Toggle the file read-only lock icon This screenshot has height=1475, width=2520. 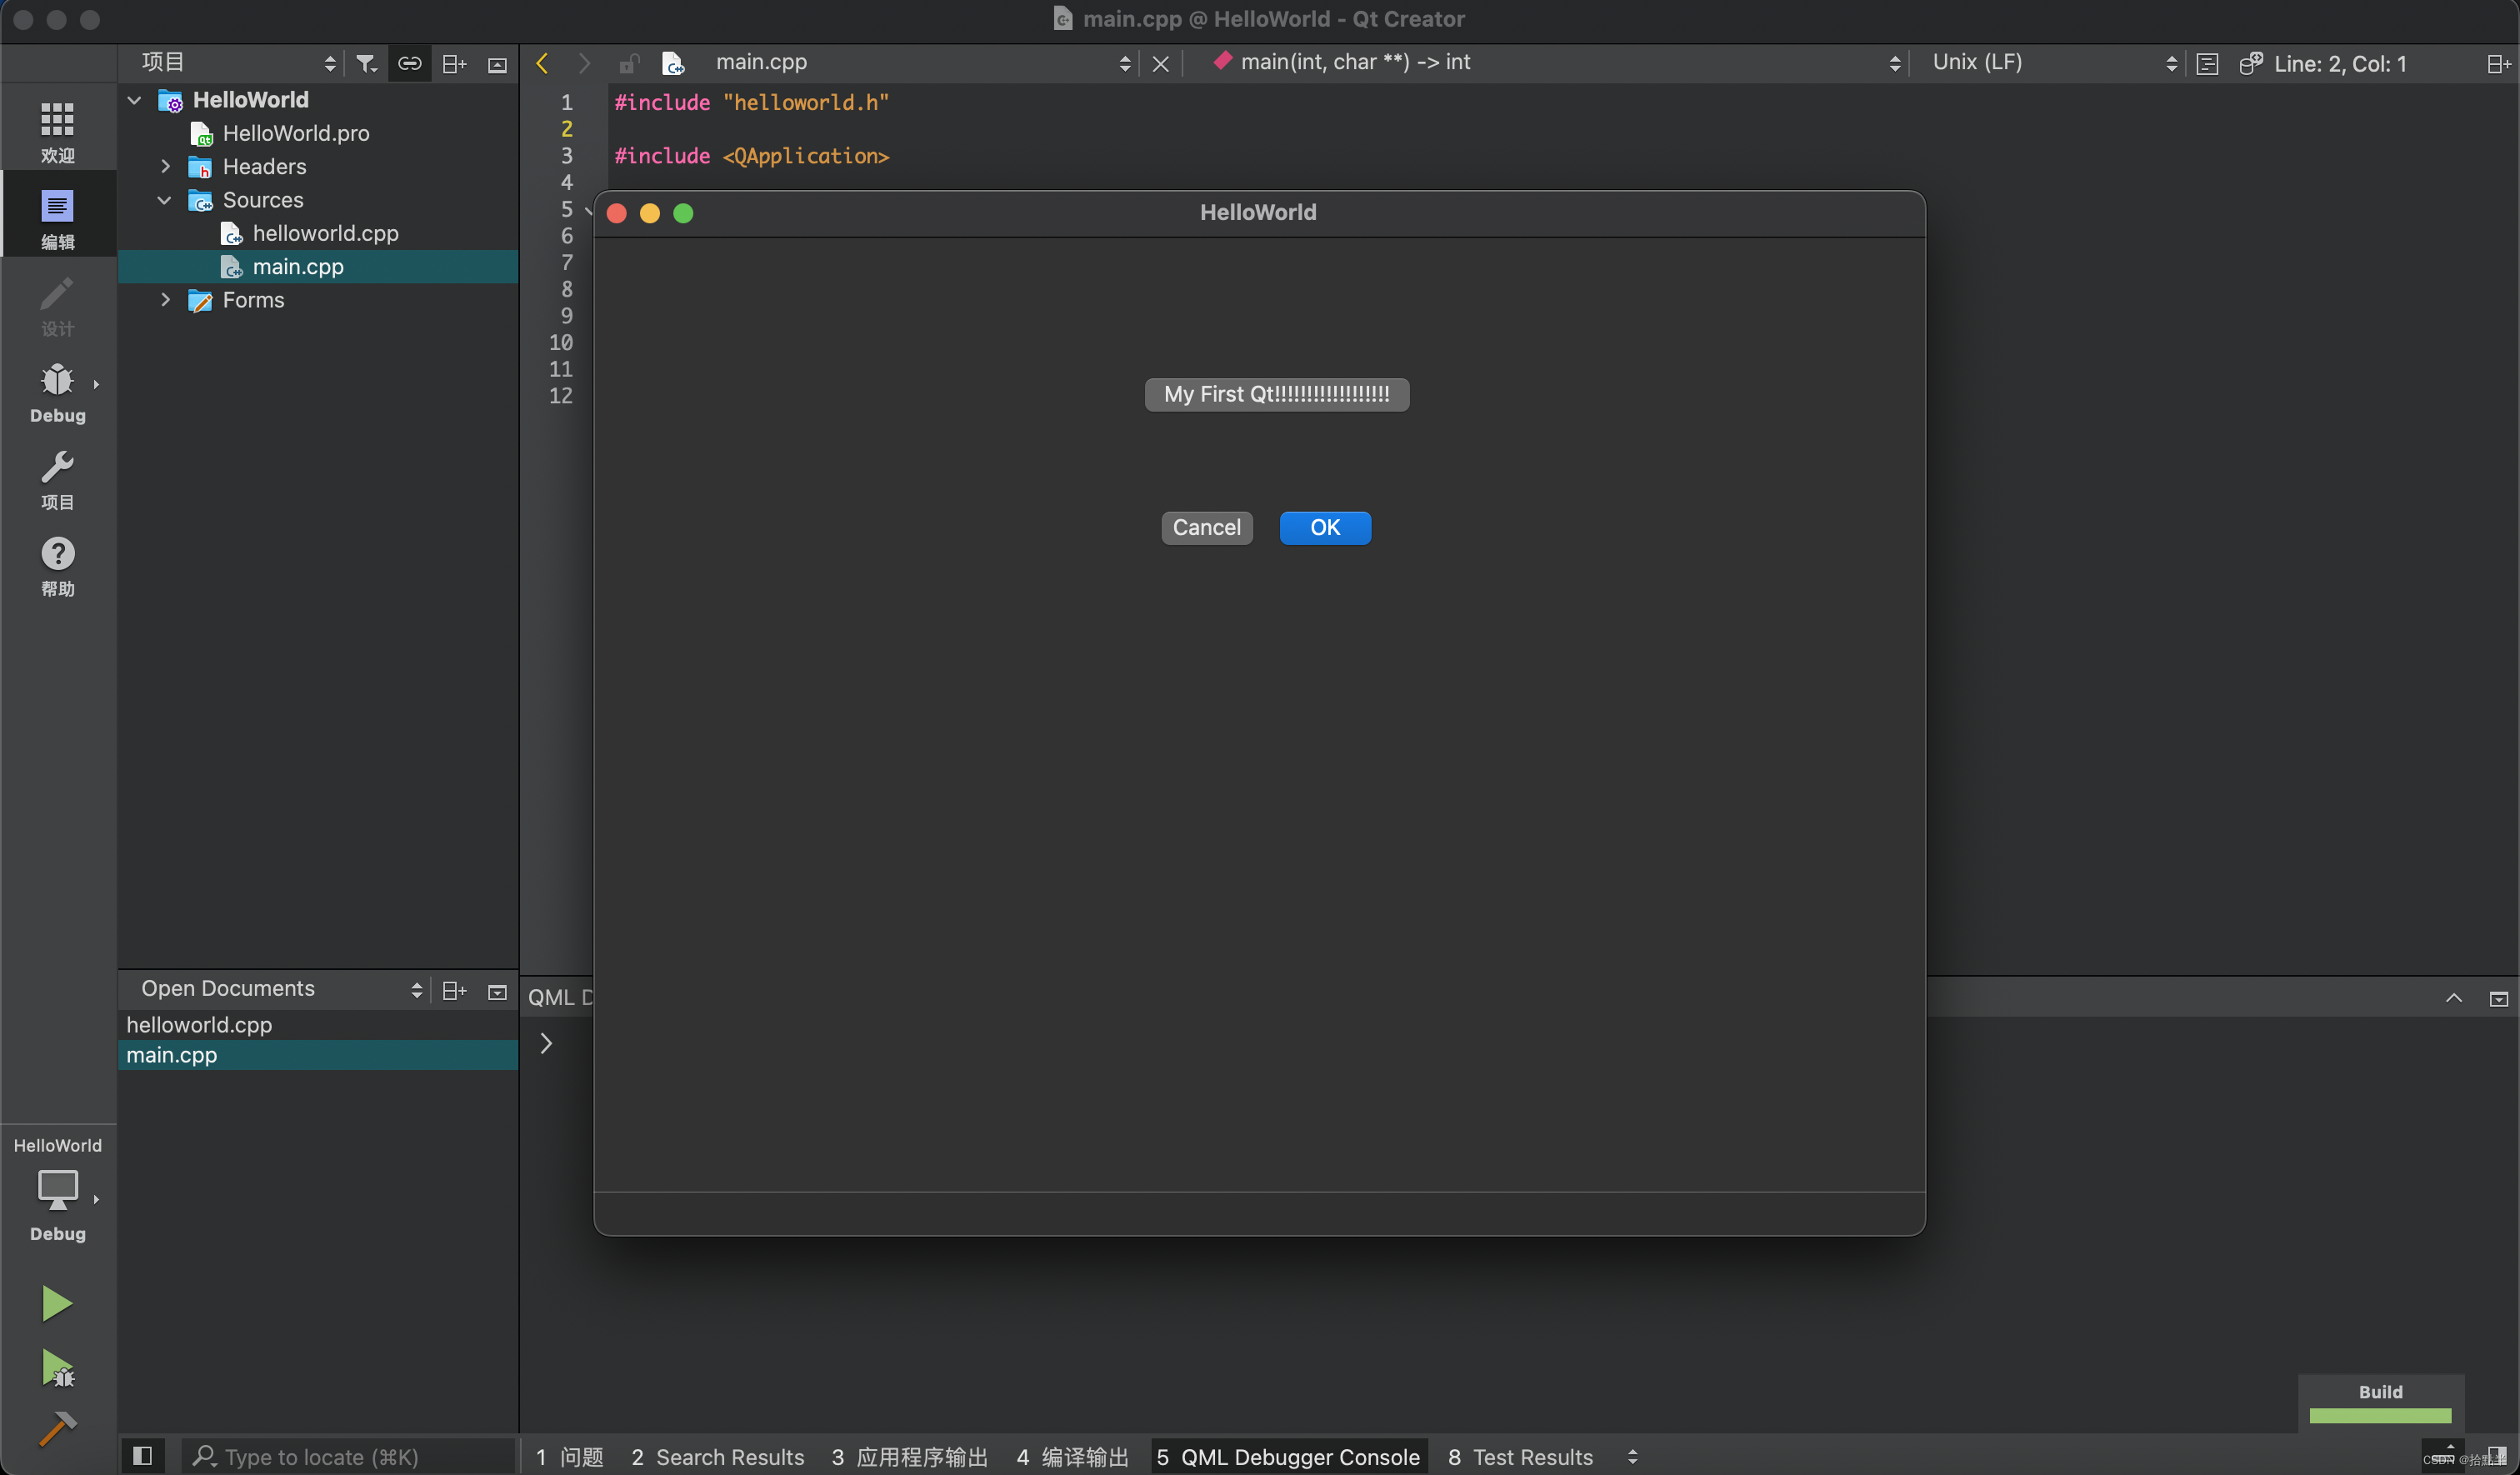pos(628,63)
